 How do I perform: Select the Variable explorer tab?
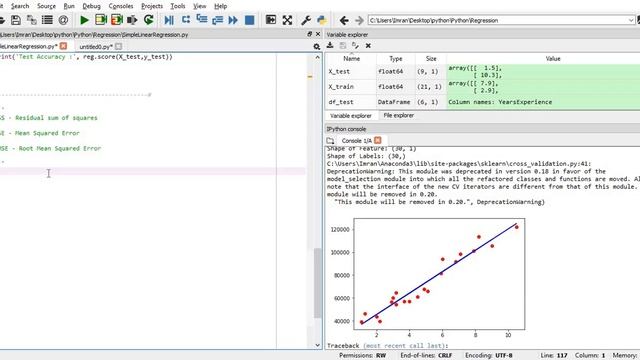(351, 116)
